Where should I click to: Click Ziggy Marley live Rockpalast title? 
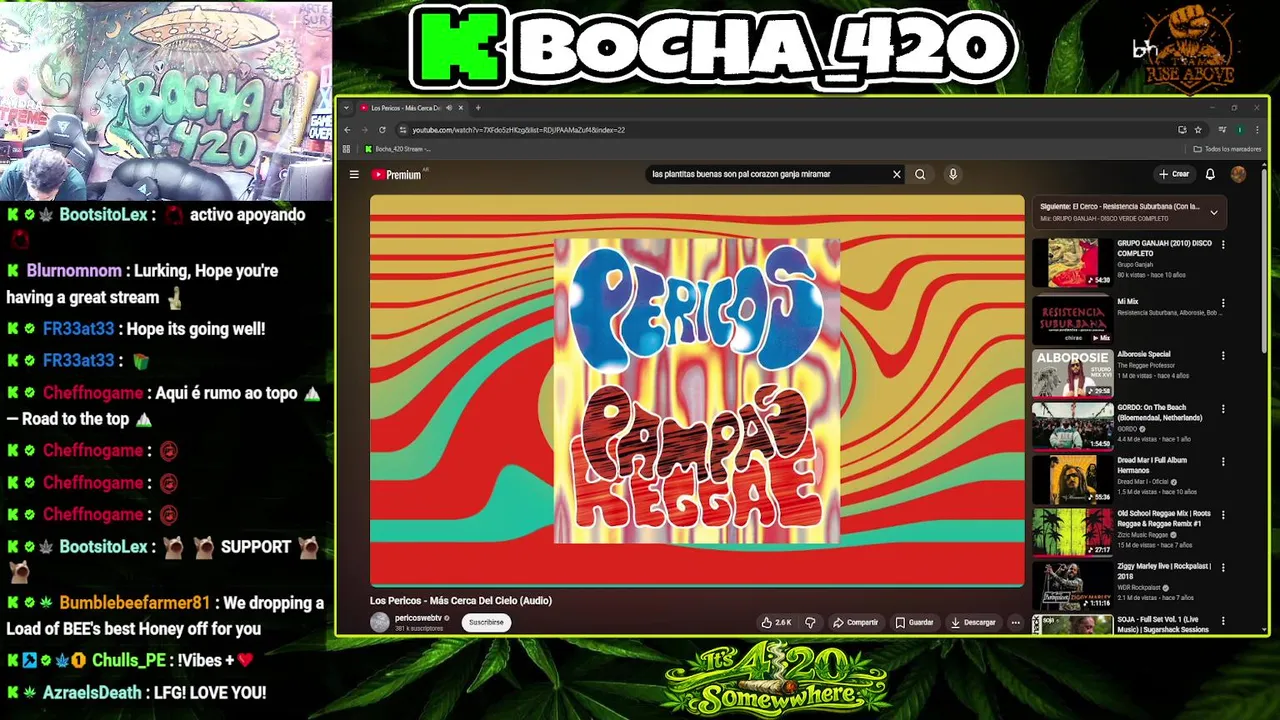(x=1164, y=571)
